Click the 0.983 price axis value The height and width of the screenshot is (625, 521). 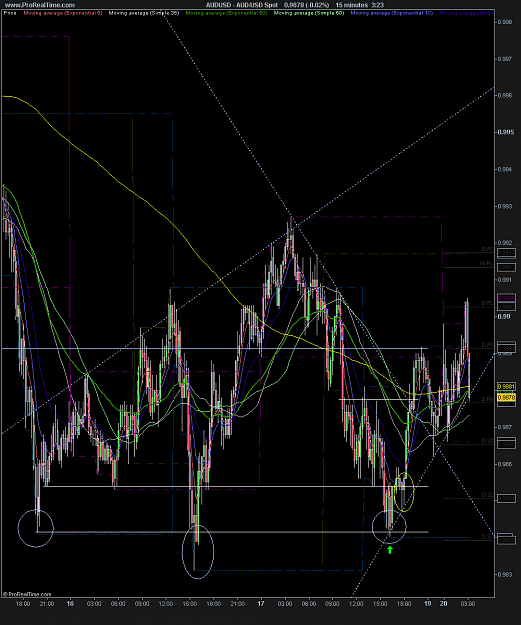(x=504, y=574)
